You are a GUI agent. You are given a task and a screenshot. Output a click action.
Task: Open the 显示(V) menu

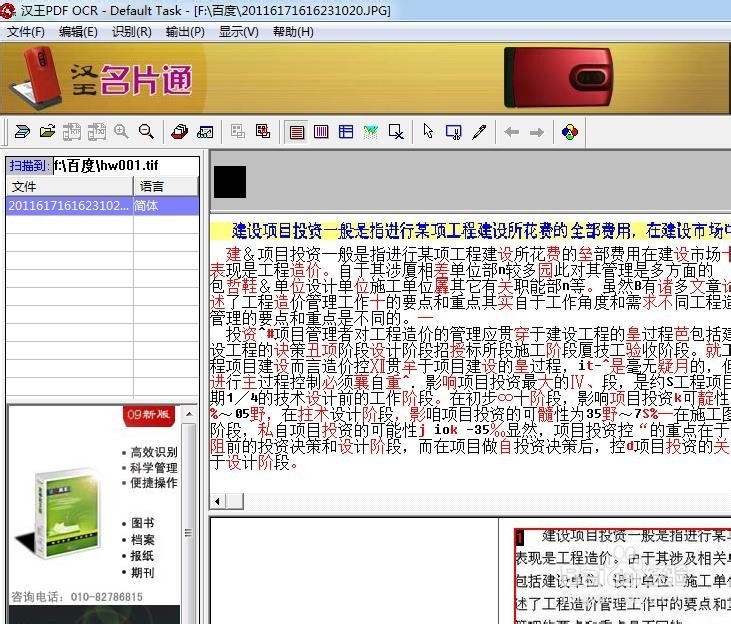[239, 32]
